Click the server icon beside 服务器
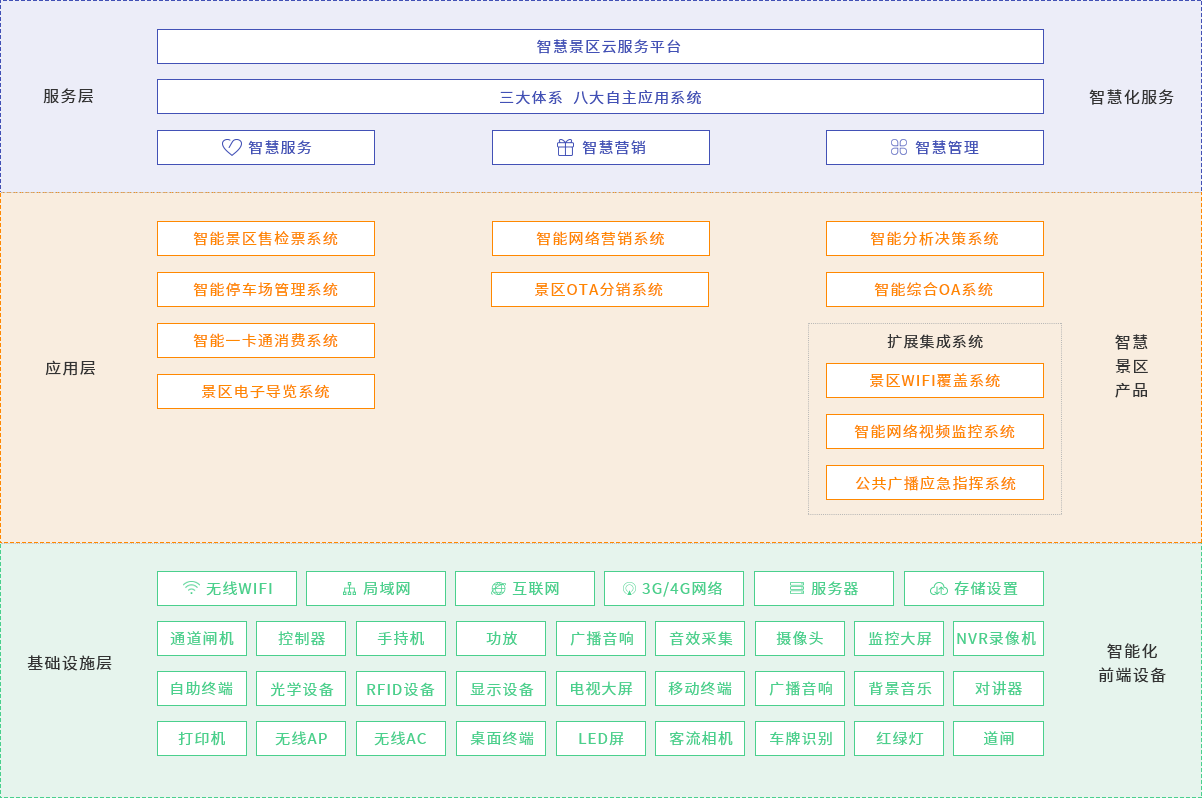 click(796, 588)
